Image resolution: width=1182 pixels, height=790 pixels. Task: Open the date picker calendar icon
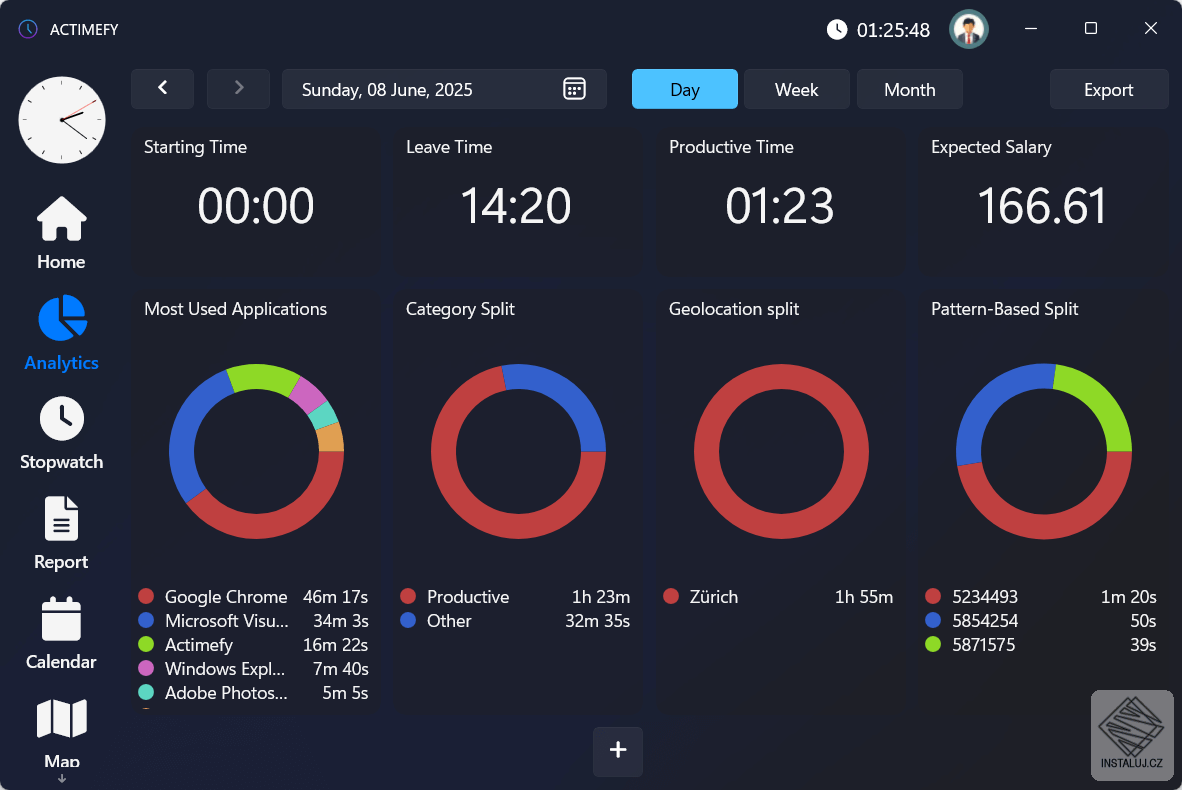pyautogui.click(x=574, y=89)
